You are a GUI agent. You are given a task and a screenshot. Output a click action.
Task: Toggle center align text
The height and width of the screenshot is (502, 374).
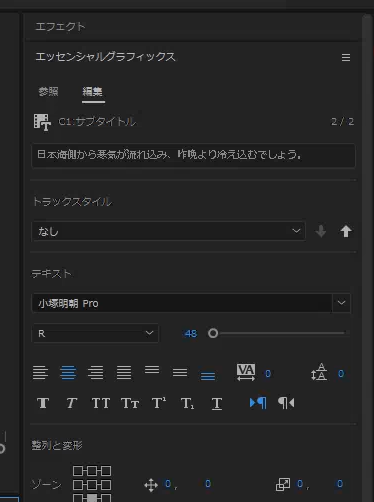68,372
